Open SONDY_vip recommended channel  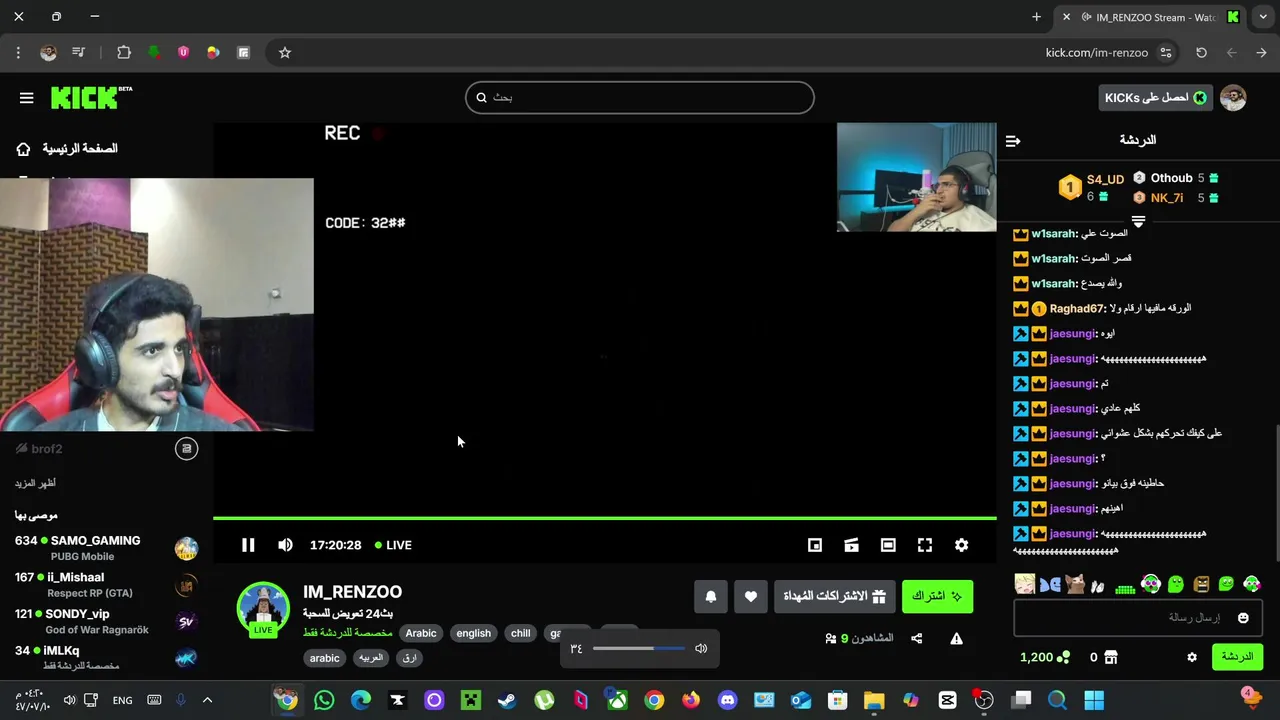106,621
